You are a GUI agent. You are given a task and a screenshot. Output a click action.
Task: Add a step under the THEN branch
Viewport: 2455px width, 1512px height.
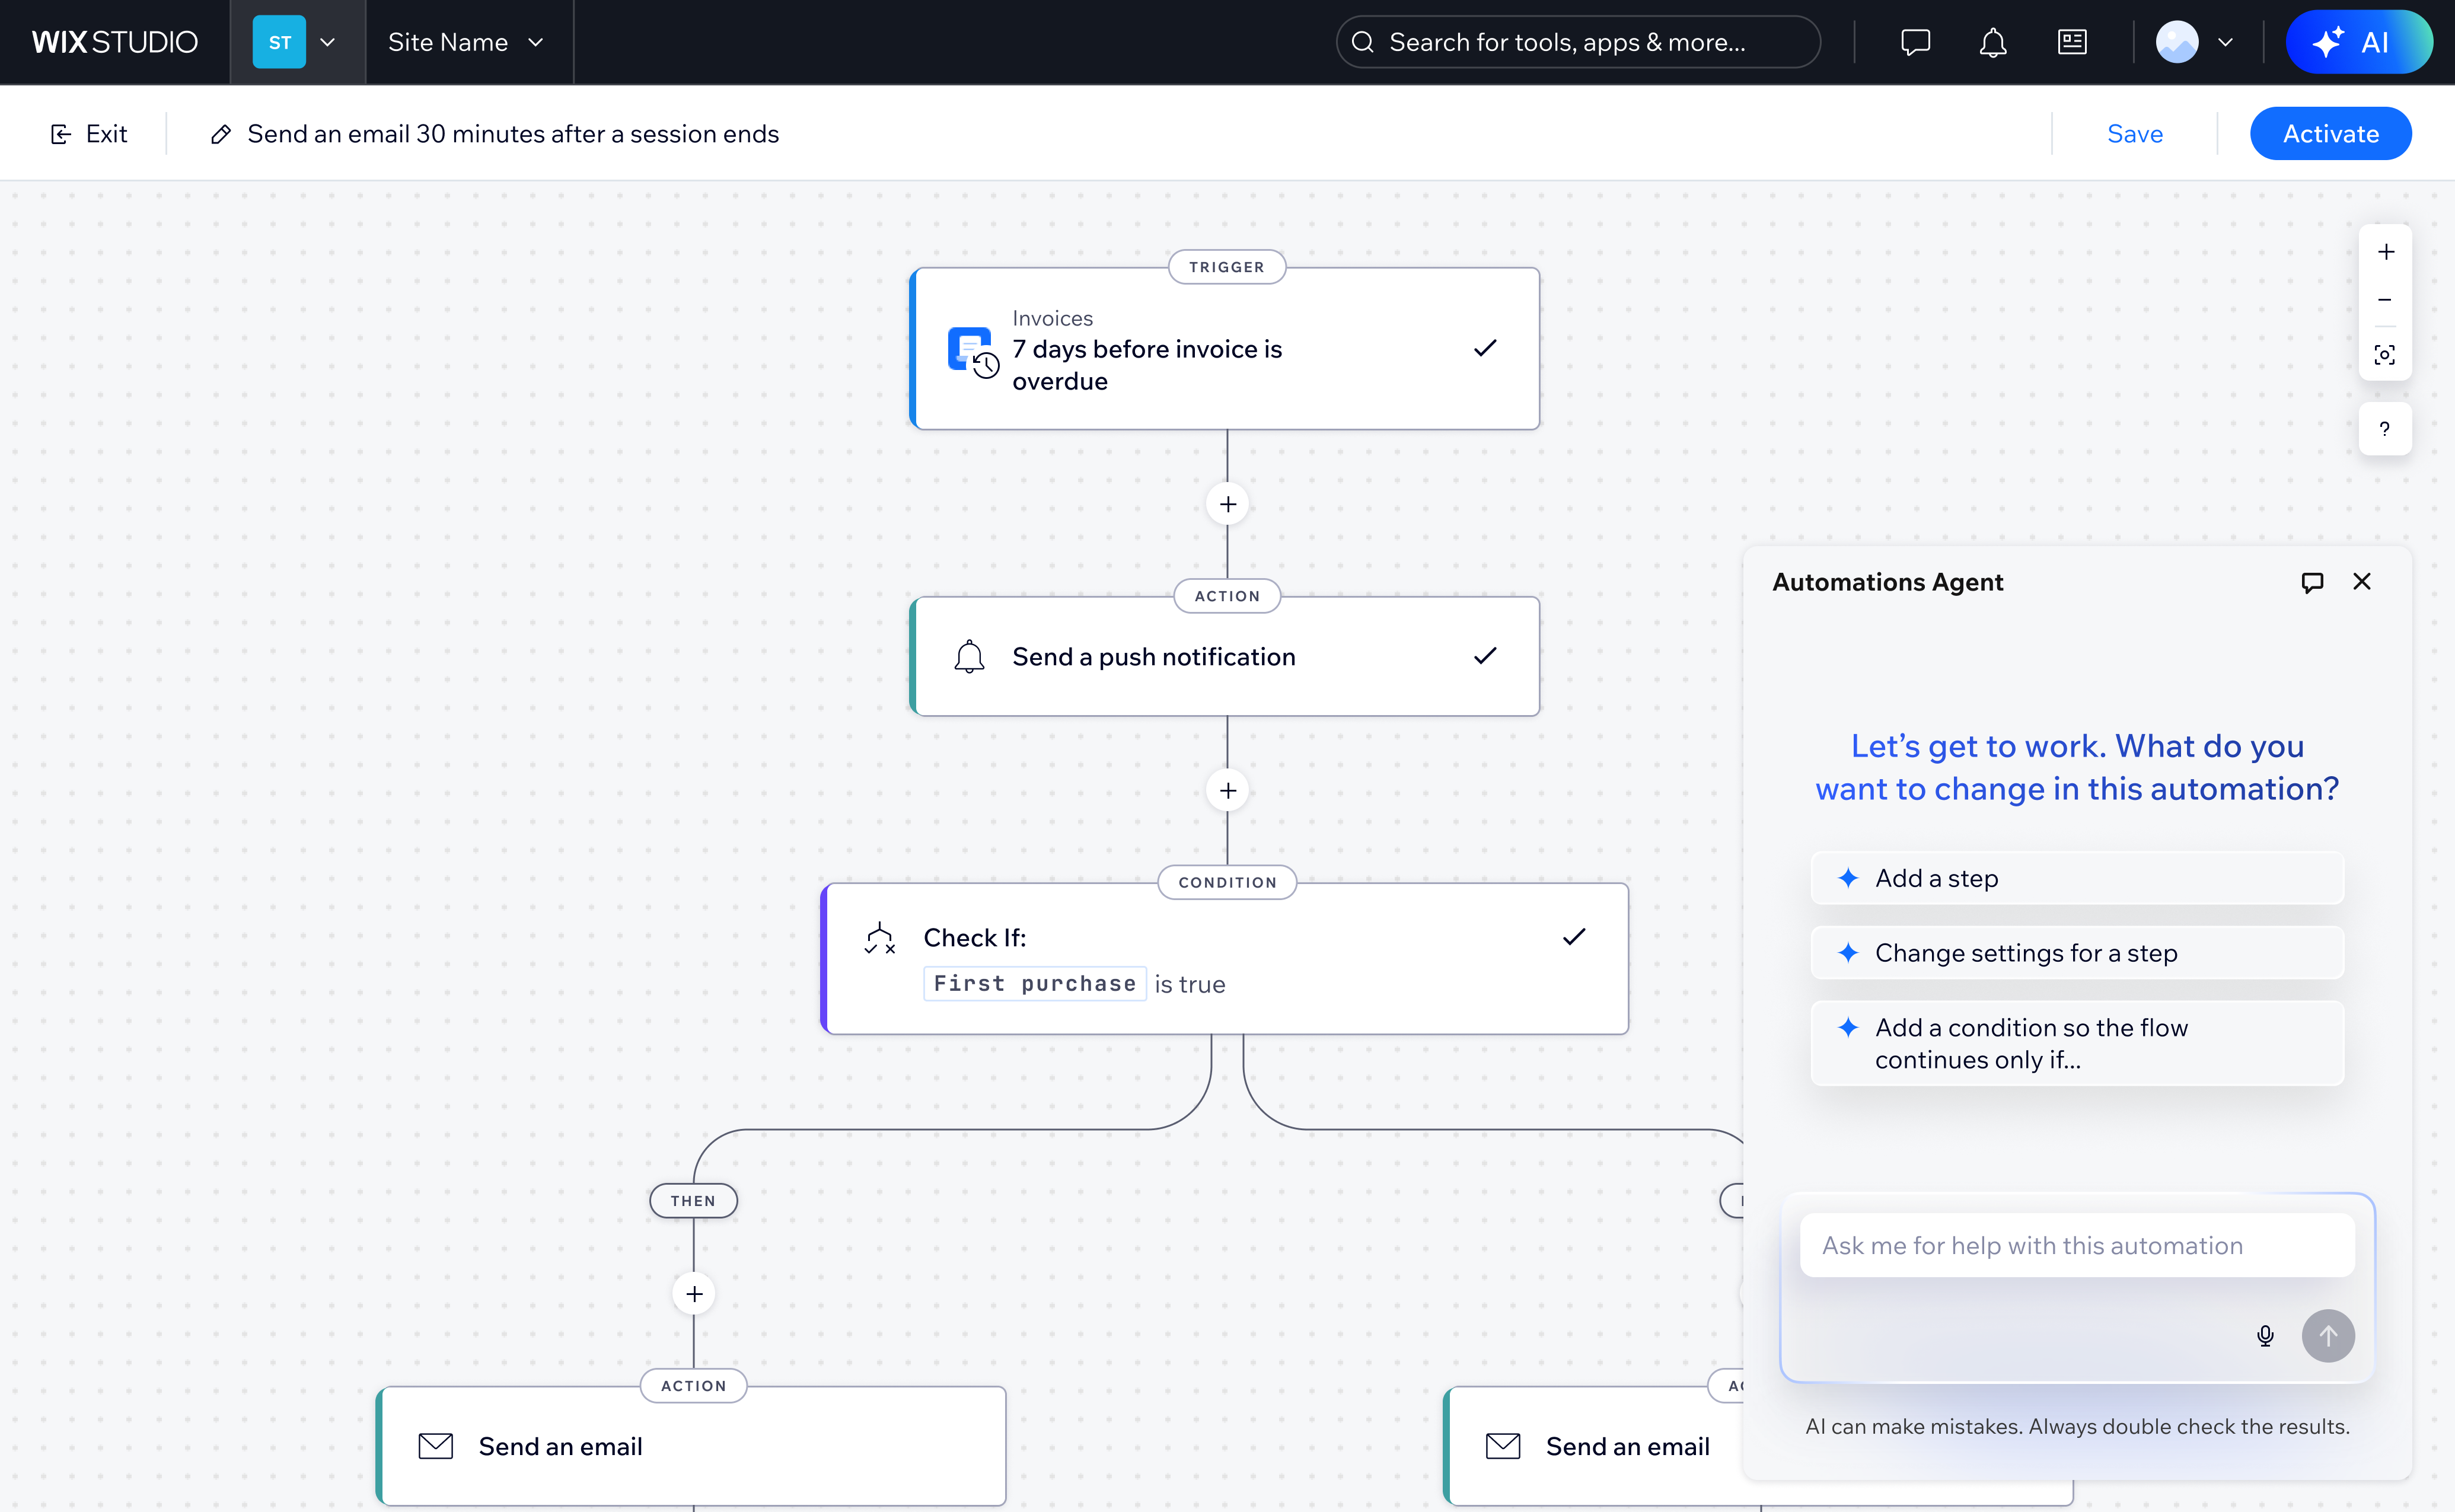(693, 1294)
